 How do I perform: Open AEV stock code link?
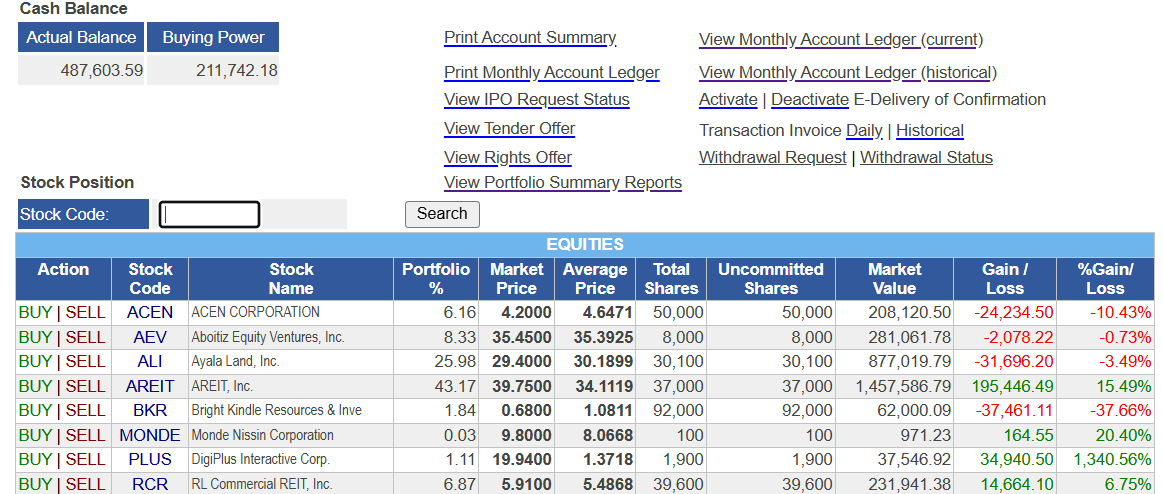150,337
